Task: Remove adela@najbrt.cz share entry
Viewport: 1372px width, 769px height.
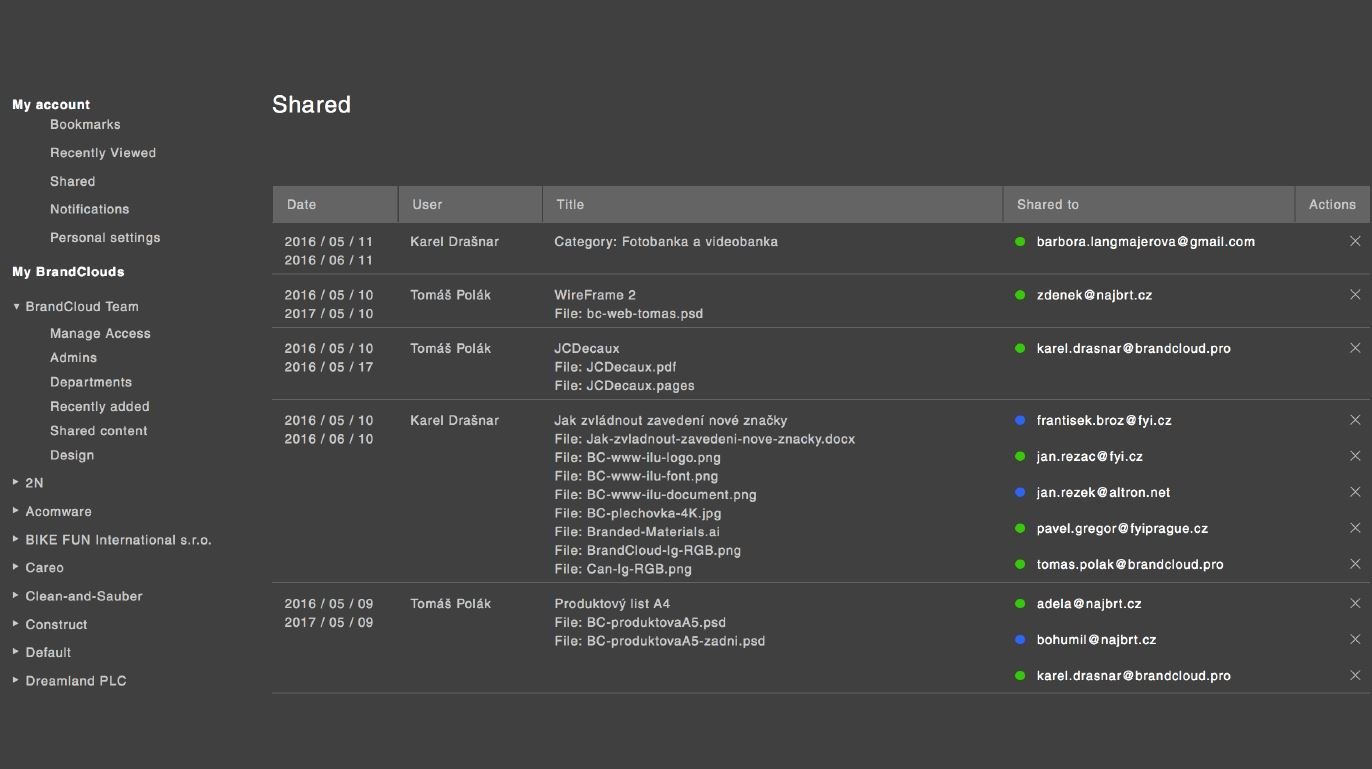Action: (1355, 604)
